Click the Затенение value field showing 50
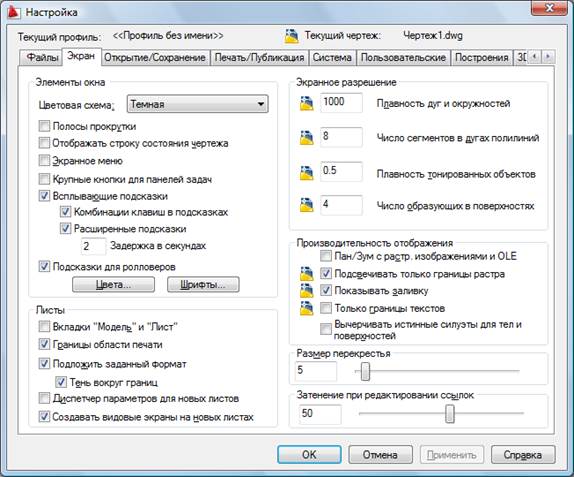The width and height of the screenshot is (574, 477). pyautogui.click(x=320, y=414)
